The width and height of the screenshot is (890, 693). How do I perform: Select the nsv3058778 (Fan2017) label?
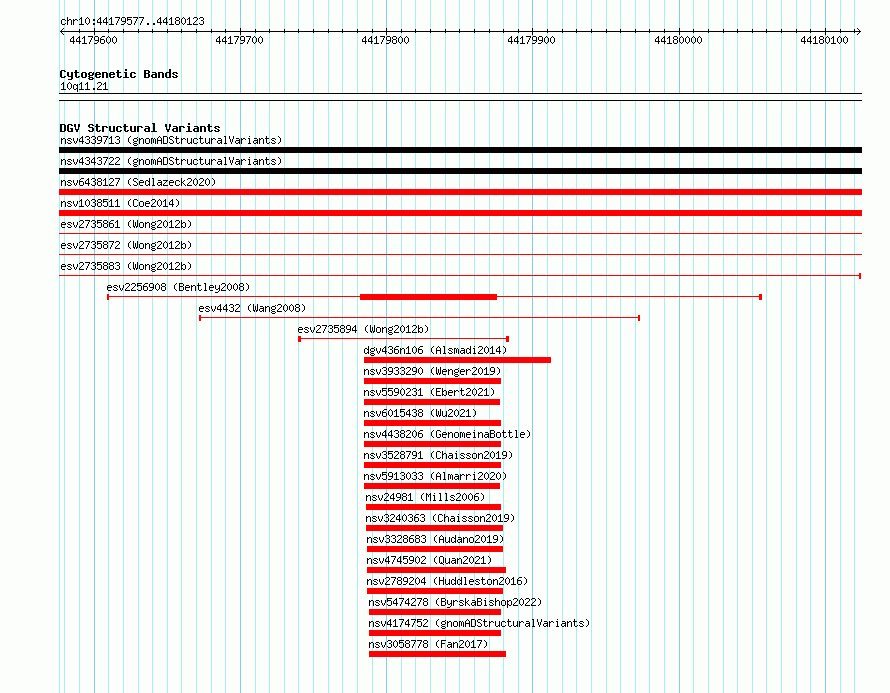(x=428, y=644)
